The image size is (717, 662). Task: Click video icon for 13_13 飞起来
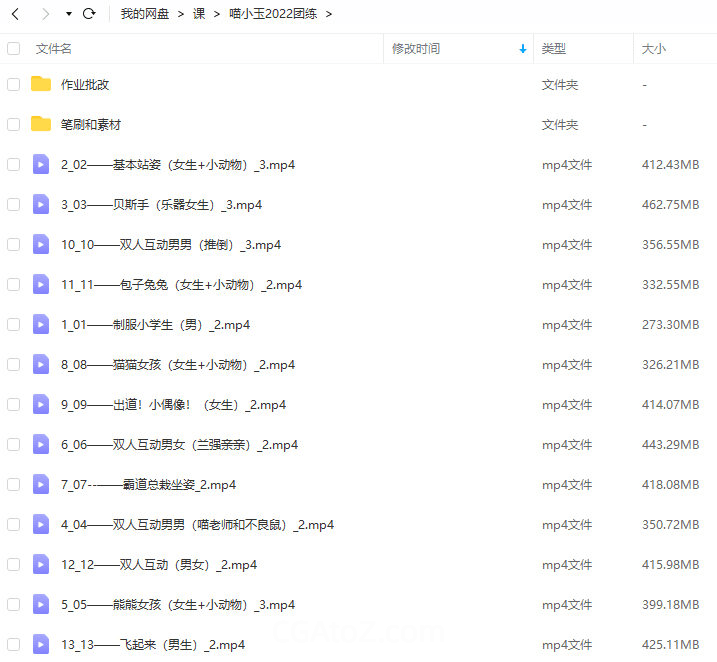pyautogui.click(x=41, y=644)
